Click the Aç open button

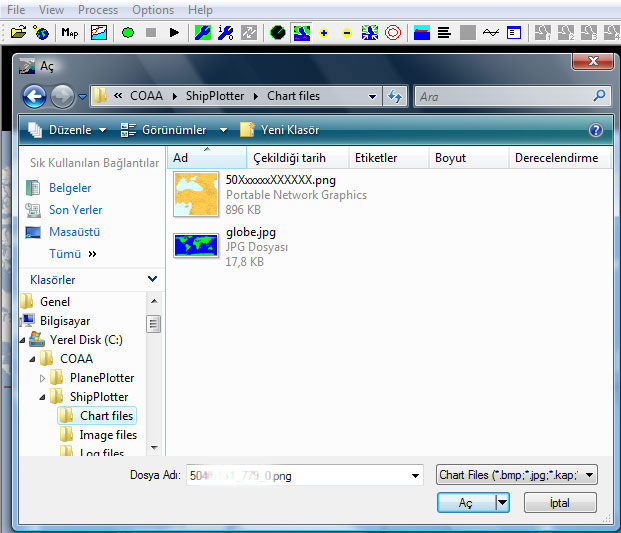pos(466,503)
